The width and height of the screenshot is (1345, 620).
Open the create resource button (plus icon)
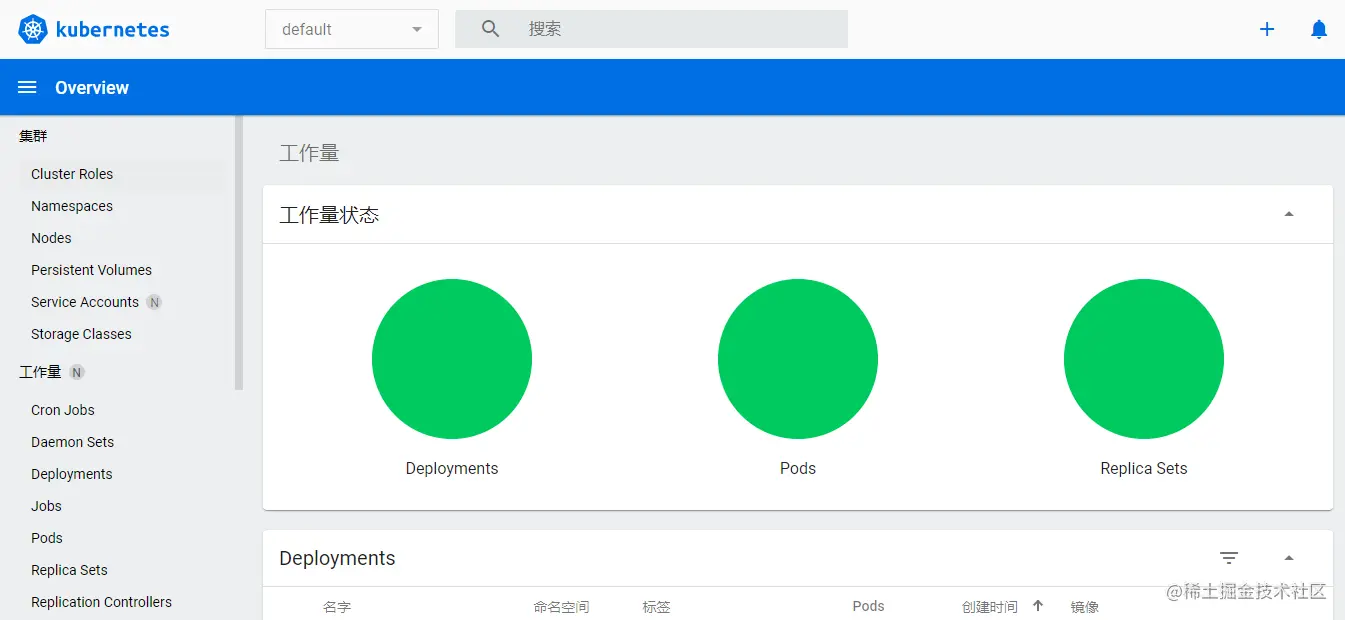point(1266,29)
